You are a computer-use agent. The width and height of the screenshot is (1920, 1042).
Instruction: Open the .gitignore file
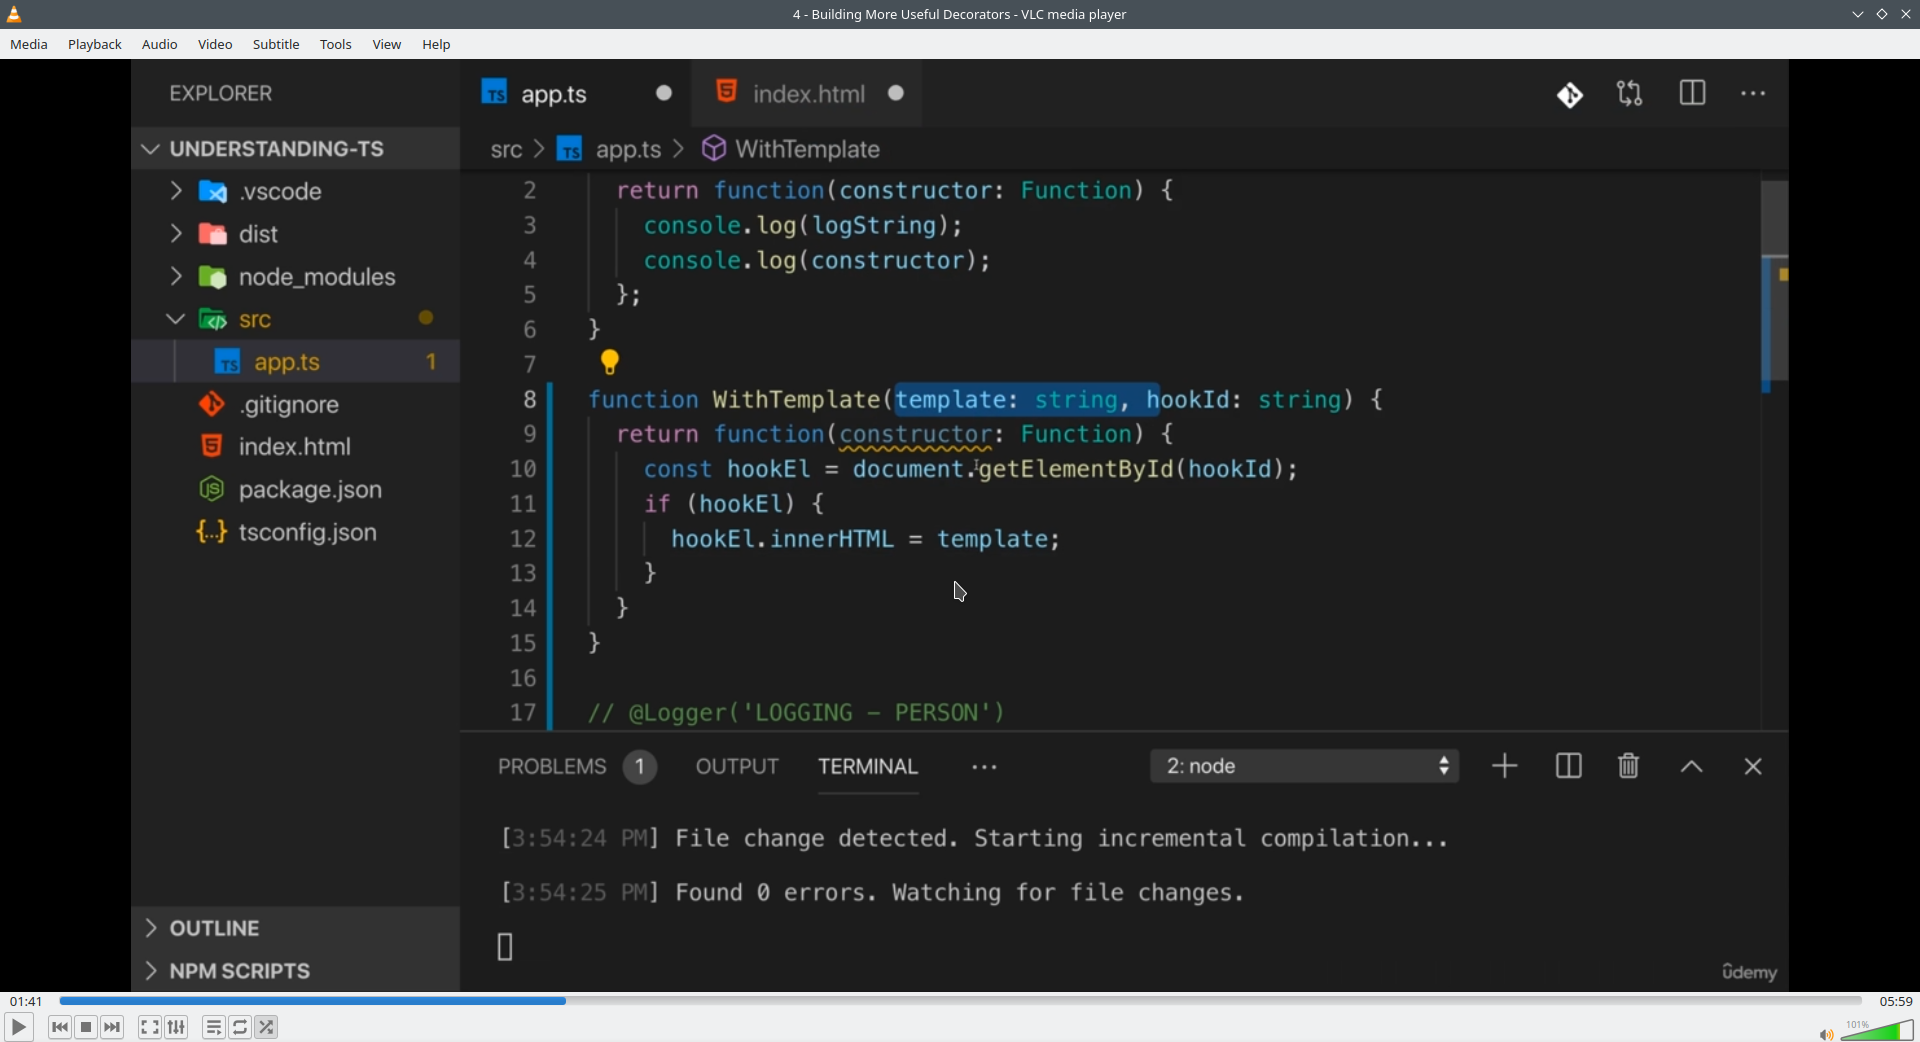point(296,405)
